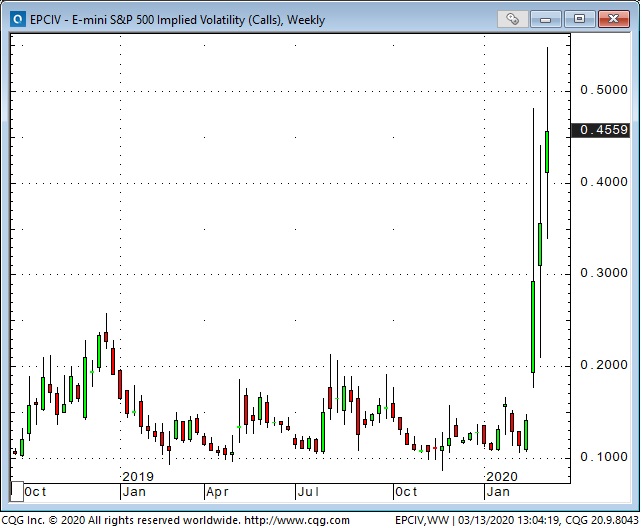Maximize the EPCIV chart window

pos(579,19)
